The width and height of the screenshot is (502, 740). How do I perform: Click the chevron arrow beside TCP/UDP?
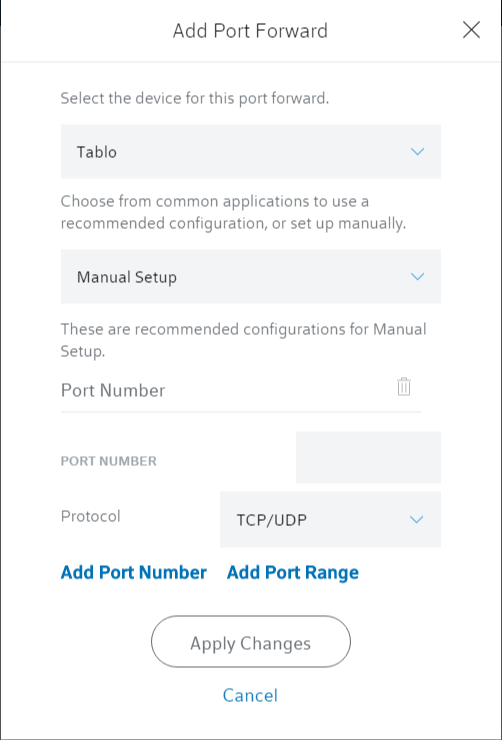[x=417, y=520]
